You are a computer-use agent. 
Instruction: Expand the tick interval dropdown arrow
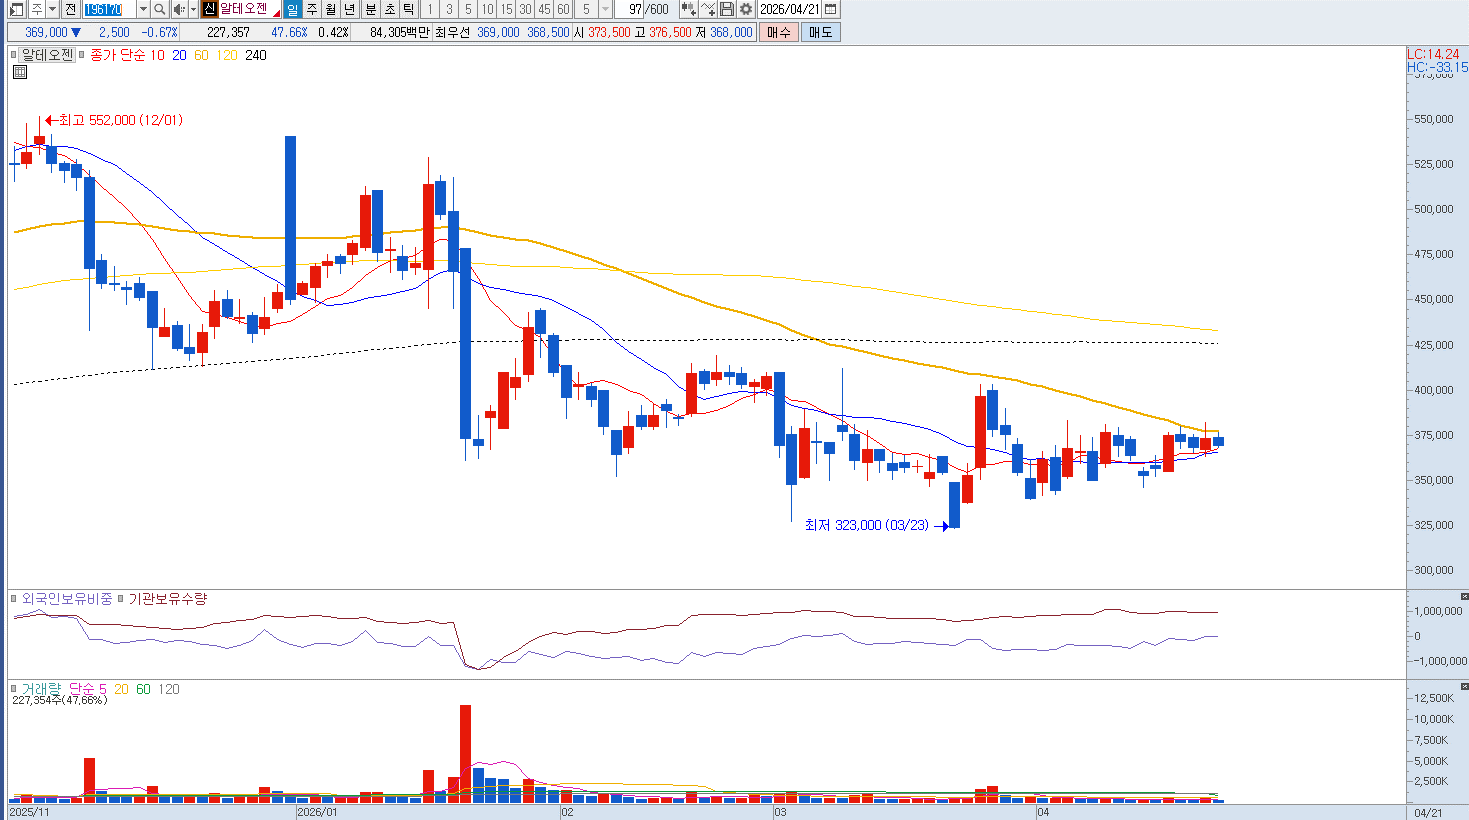click(x=605, y=9)
